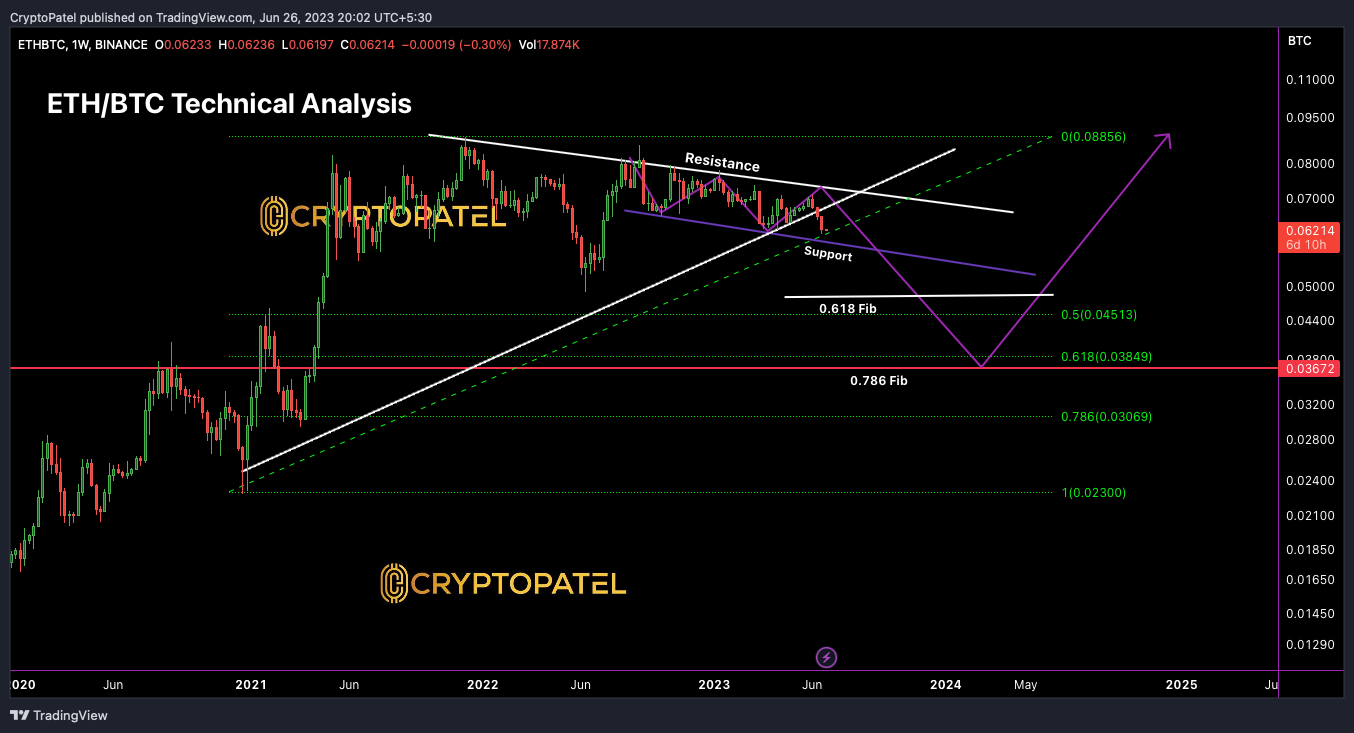Click 0.02400 on the price axis

(x=1310, y=481)
